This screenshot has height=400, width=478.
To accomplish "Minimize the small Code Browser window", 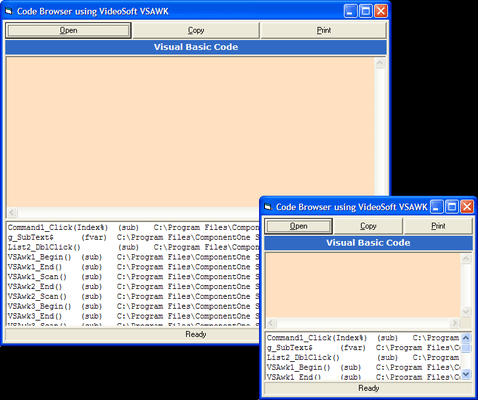I will pos(436,207).
